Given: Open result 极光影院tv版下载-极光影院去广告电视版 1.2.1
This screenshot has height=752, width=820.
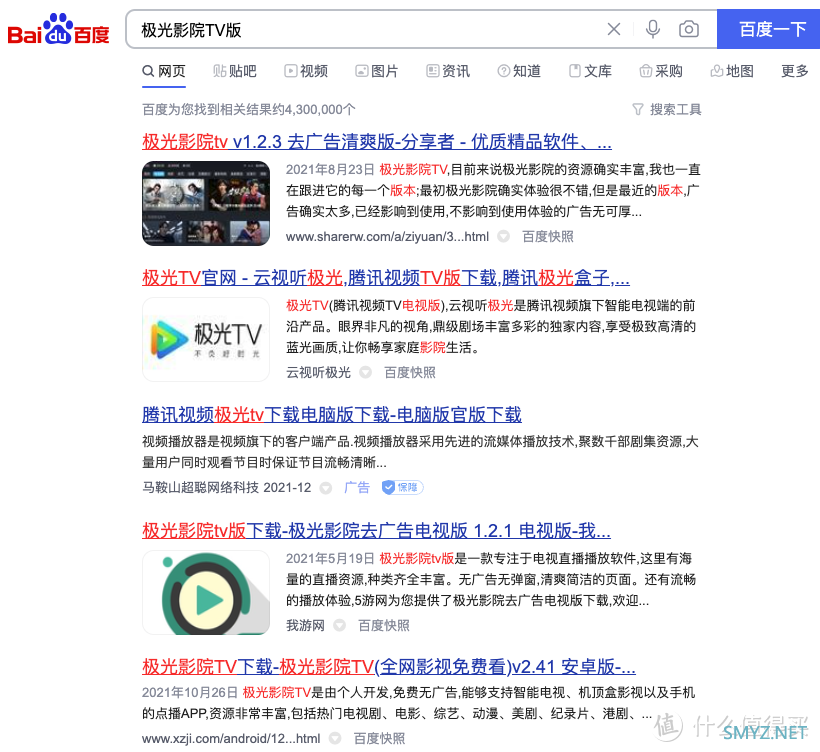Looking at the screenshot, I should tap(376, 530).
